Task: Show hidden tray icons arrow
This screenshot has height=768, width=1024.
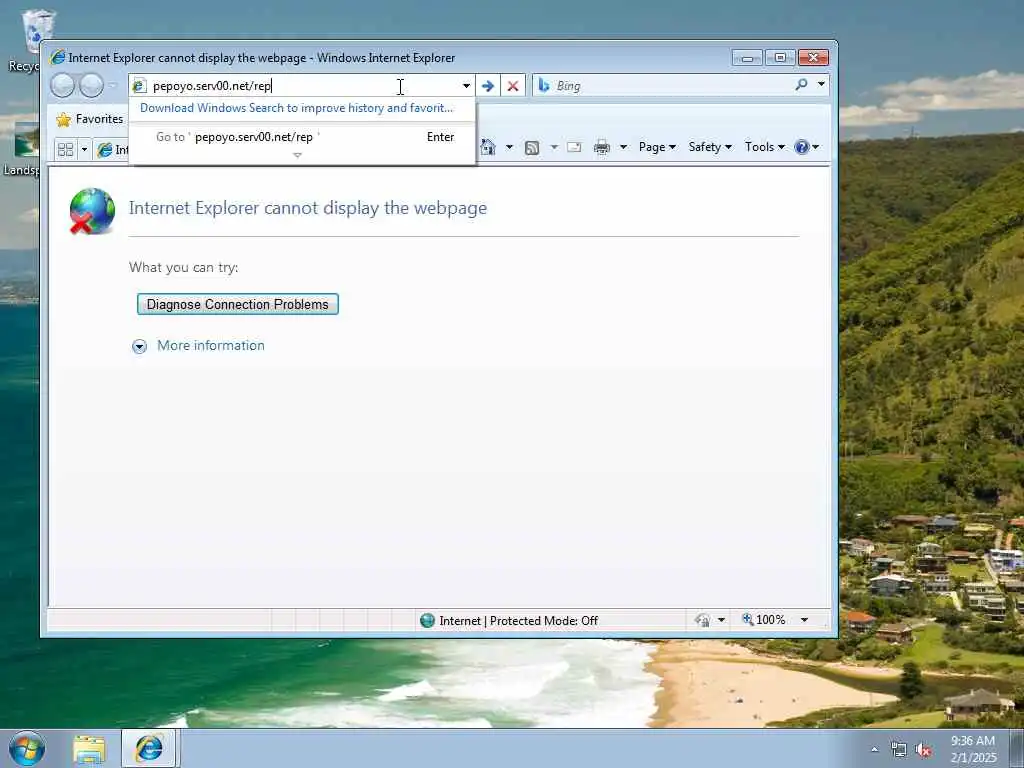Action: (x=874, y=750)
